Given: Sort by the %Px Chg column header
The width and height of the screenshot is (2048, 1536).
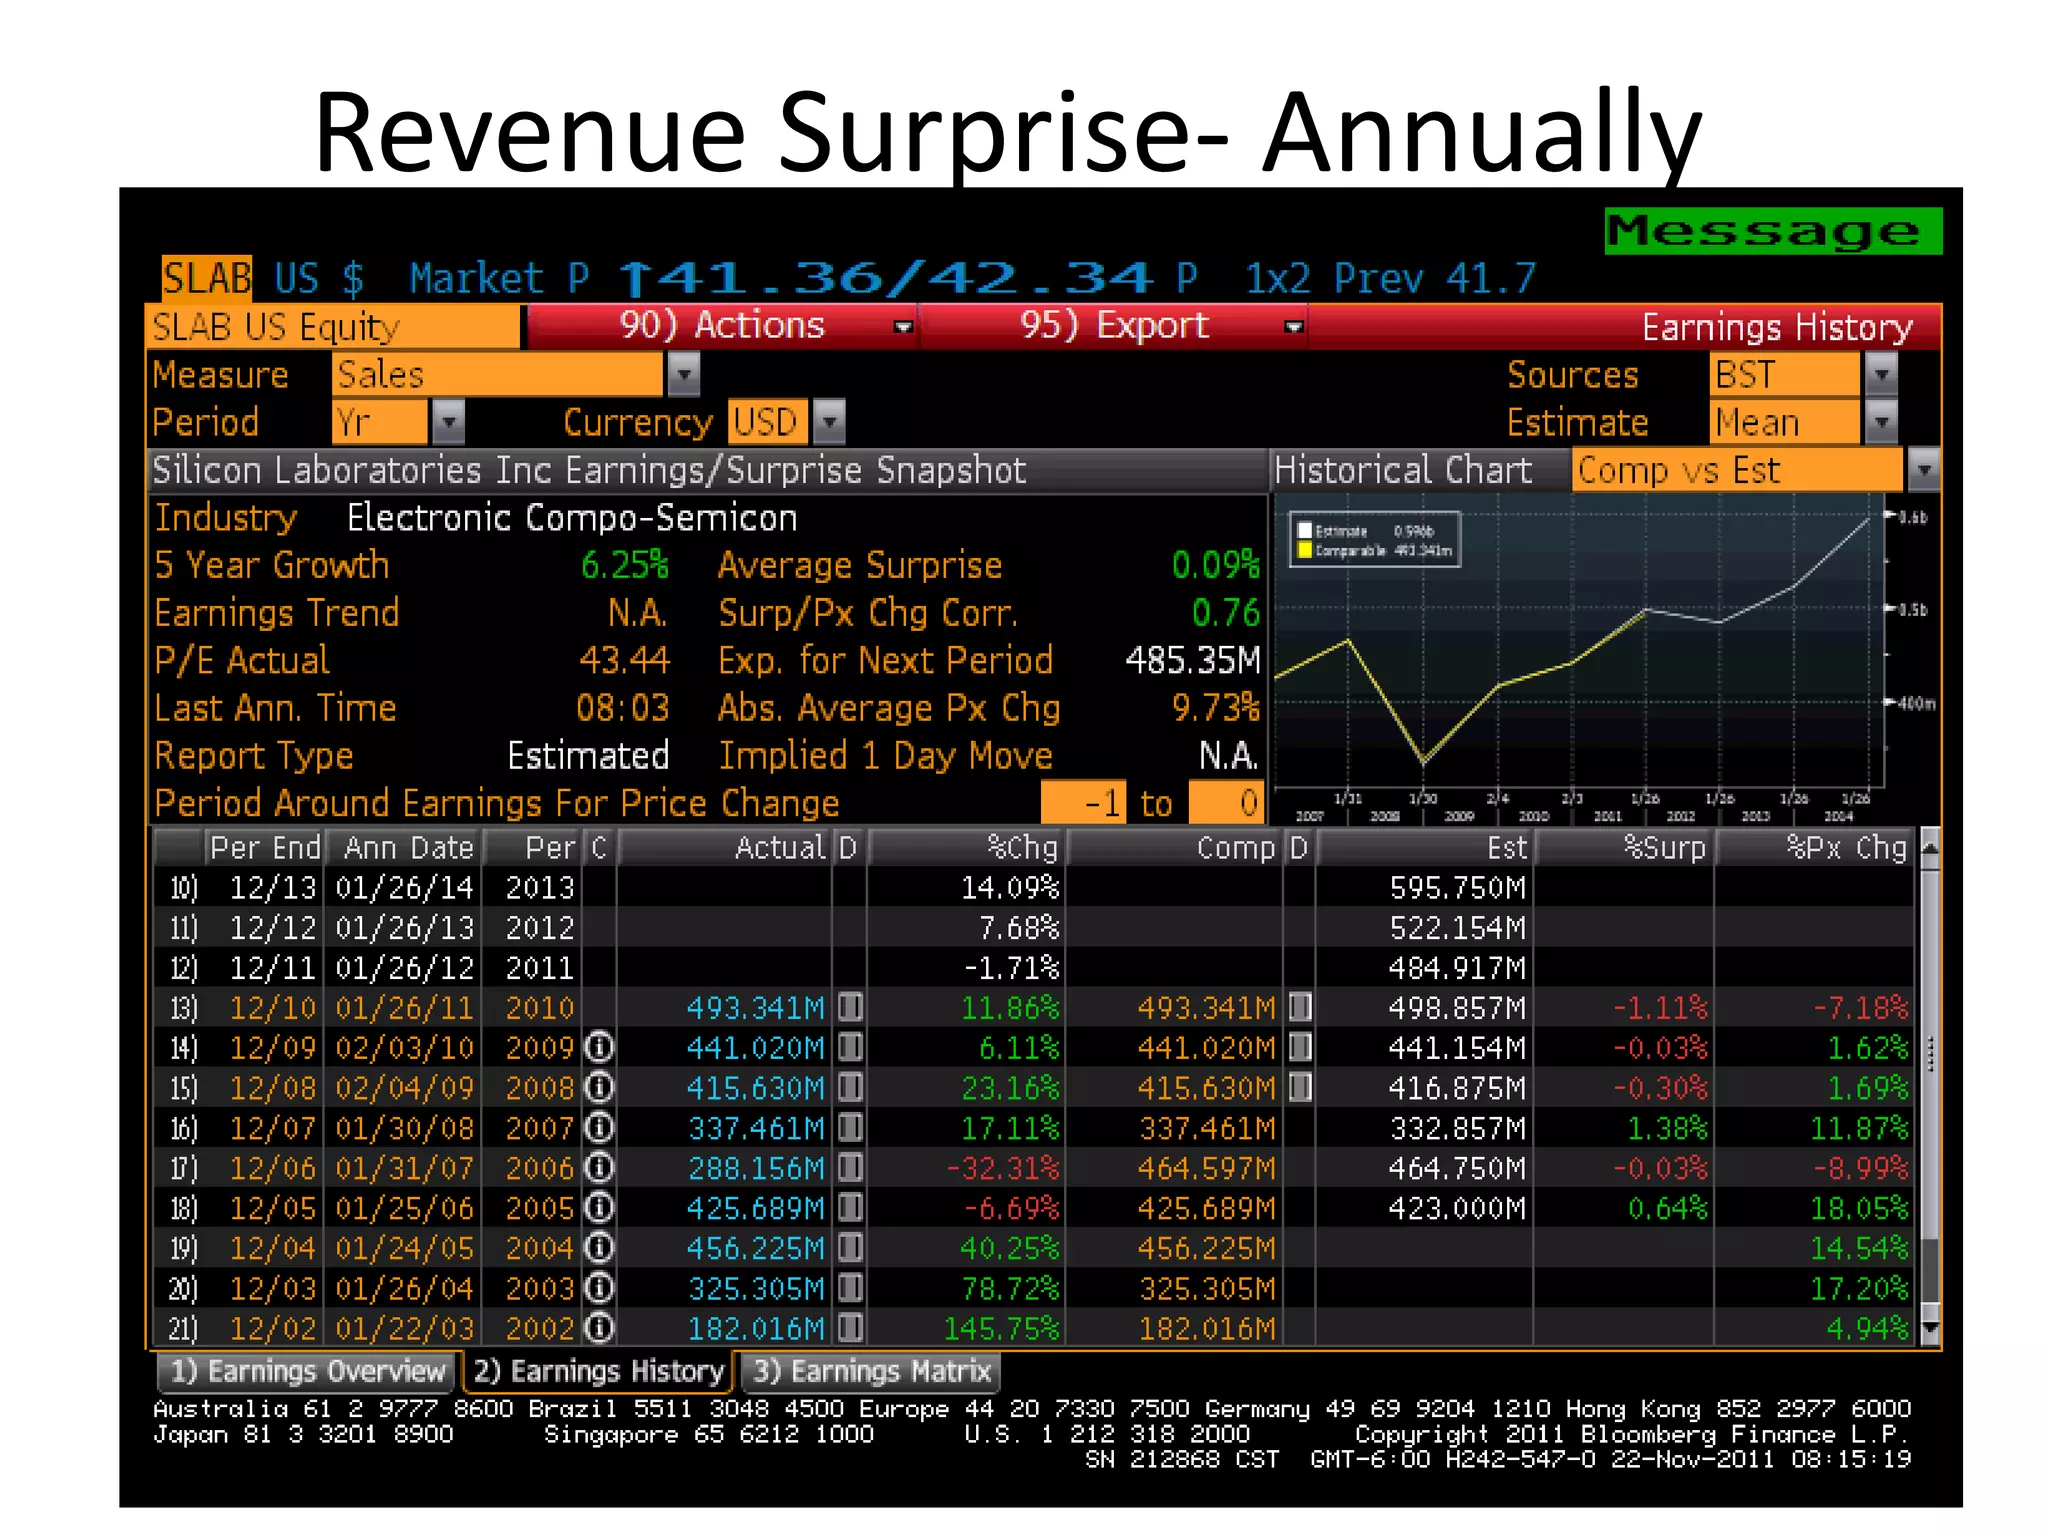Looking at the screenshot, I should (x=1814, y=848).
